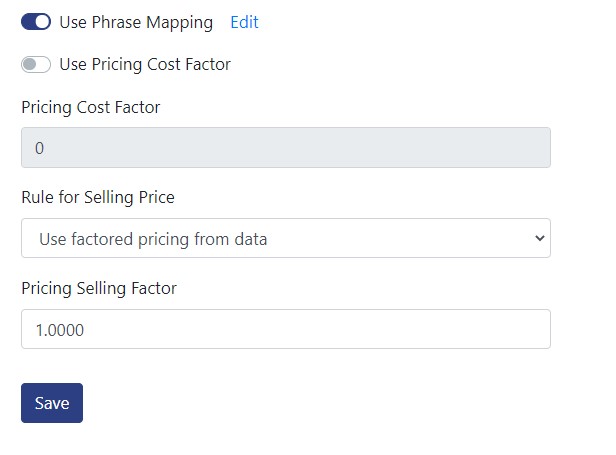616x455 pixels.
Task: Focus the Pricing Selling Factor input field
Action: pyautogui.click(x=286, y=329)
